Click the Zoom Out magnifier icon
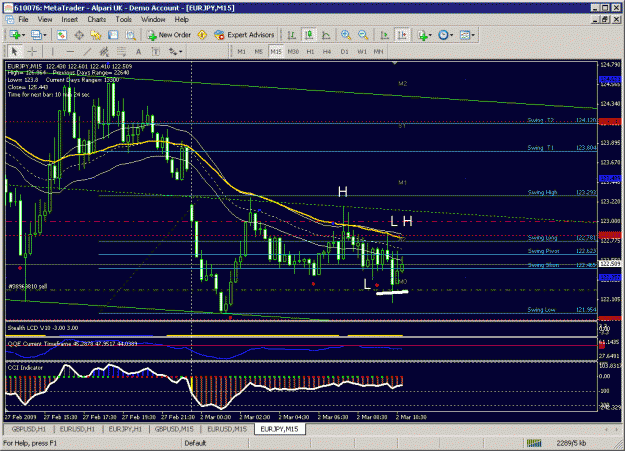Image resolution: width=625 pixels, height=451 pixels. [363, 35]
